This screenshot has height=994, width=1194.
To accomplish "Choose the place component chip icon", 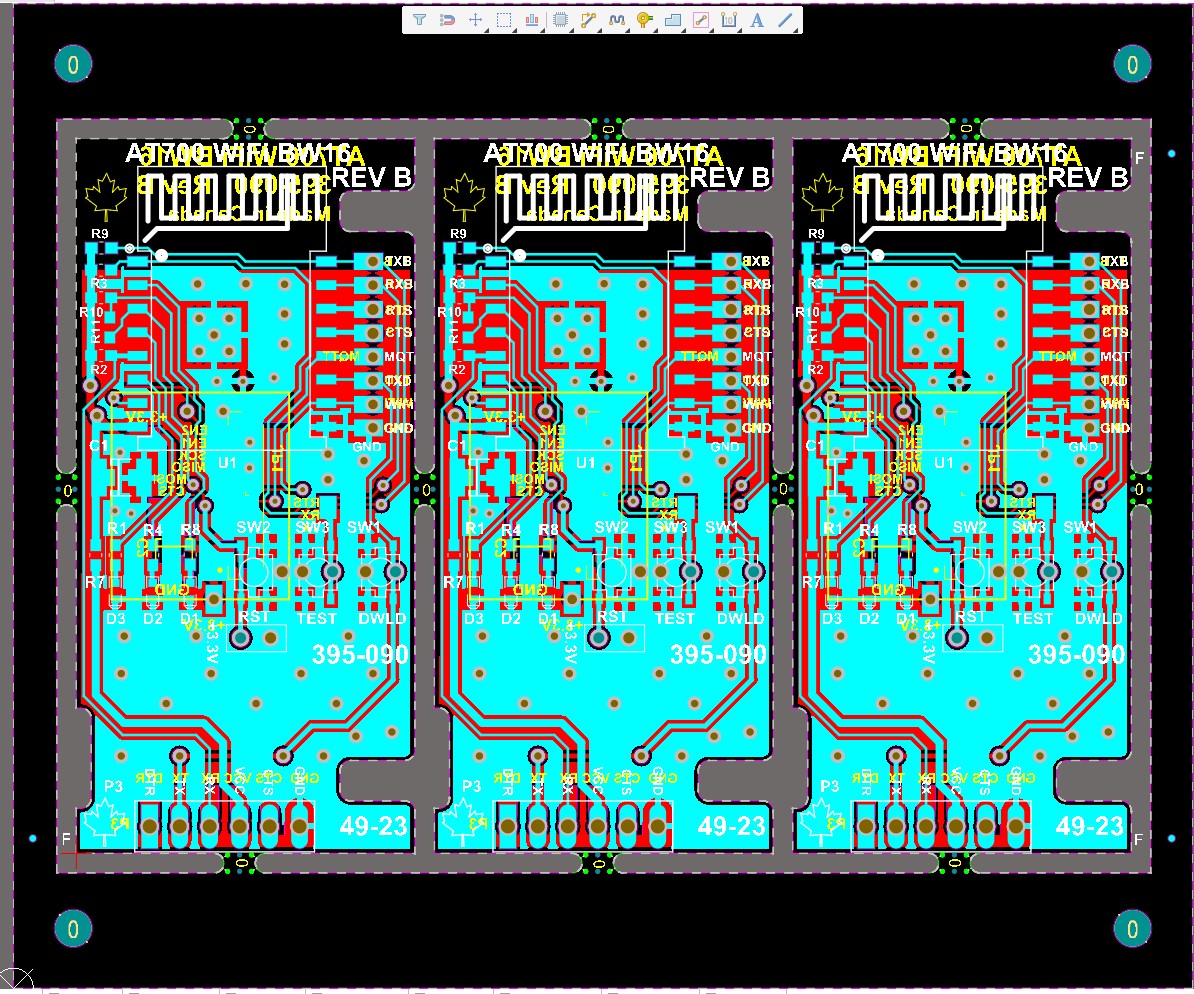I will (x=560, y=19).
